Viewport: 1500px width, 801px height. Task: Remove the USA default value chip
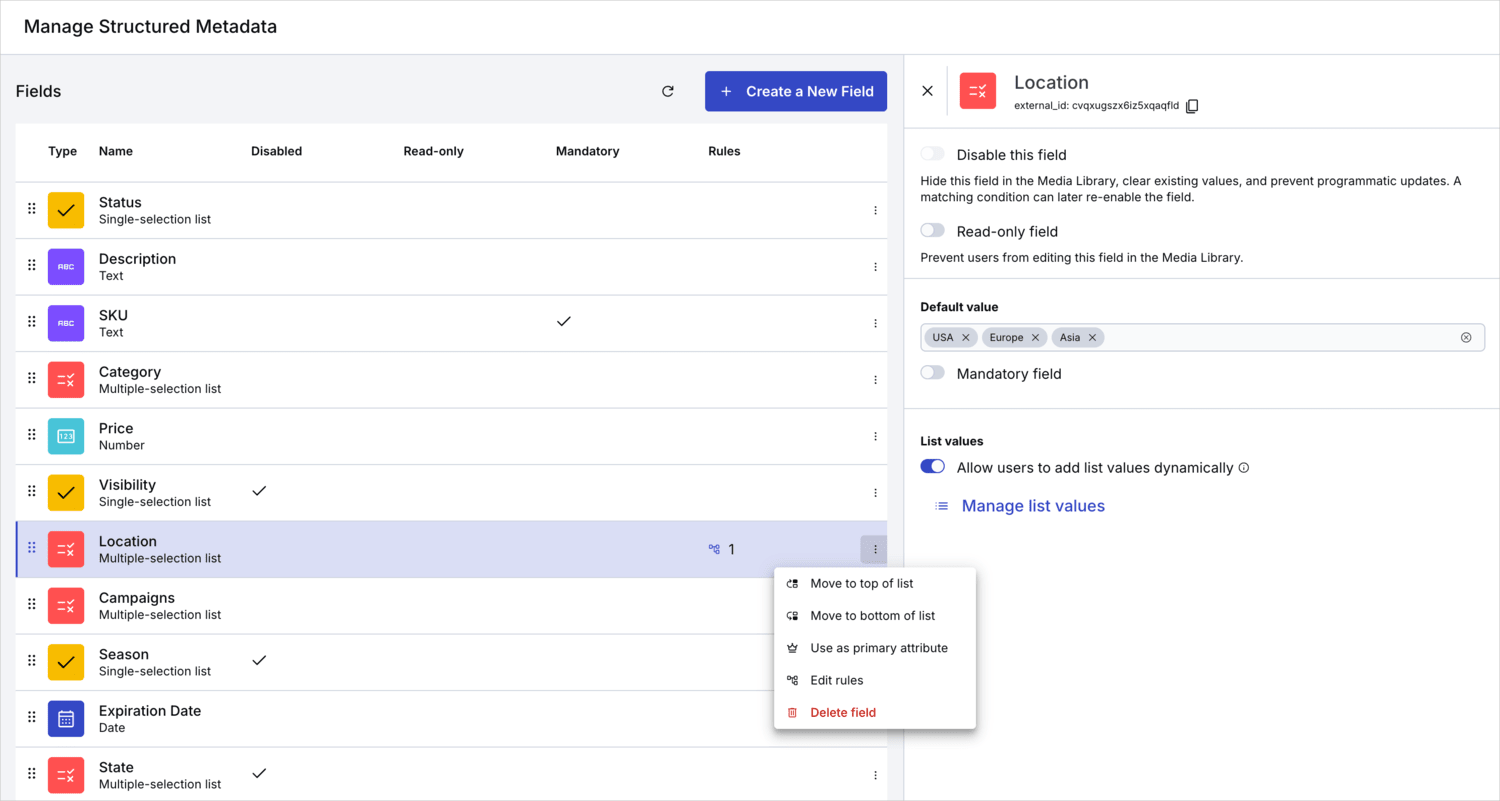(x=965, y=338)
